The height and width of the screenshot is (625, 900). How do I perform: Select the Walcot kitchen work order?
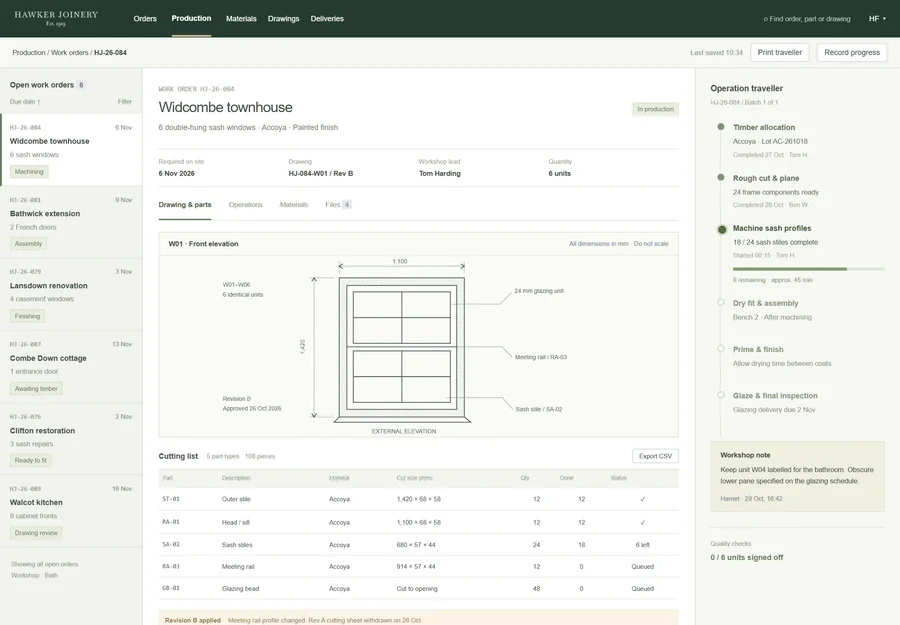[x=71, y=511]
